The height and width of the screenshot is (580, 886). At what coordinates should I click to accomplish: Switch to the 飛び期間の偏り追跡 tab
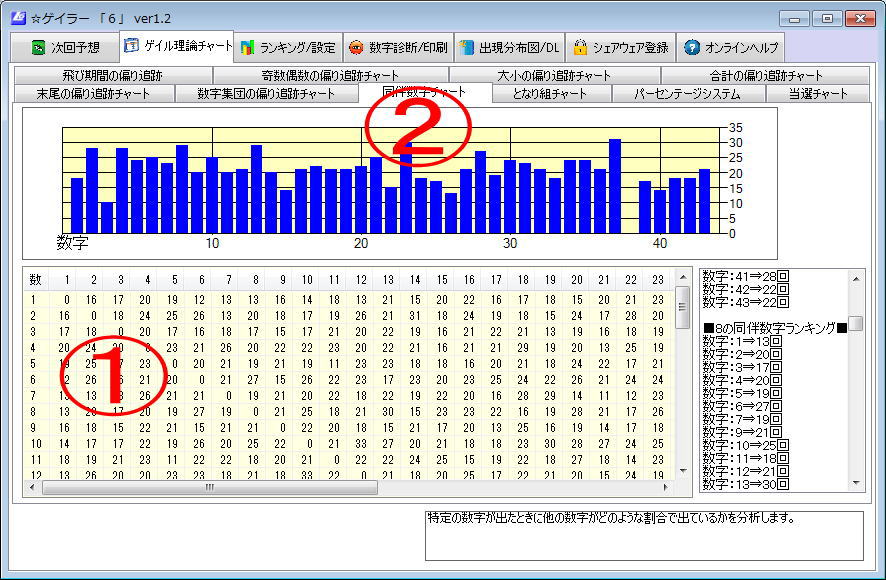pos(110,76)
